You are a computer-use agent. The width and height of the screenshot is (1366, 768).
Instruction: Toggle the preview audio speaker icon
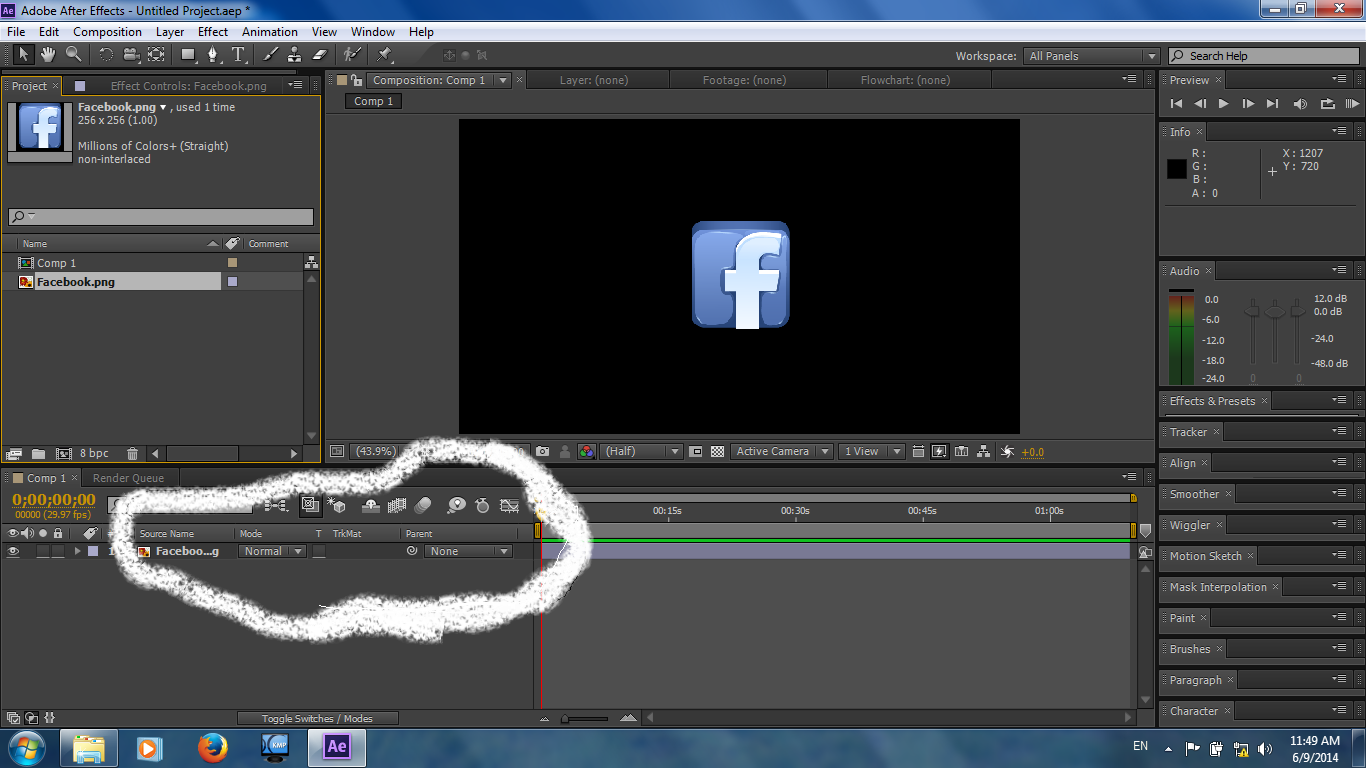click(x=1300, y=104)
